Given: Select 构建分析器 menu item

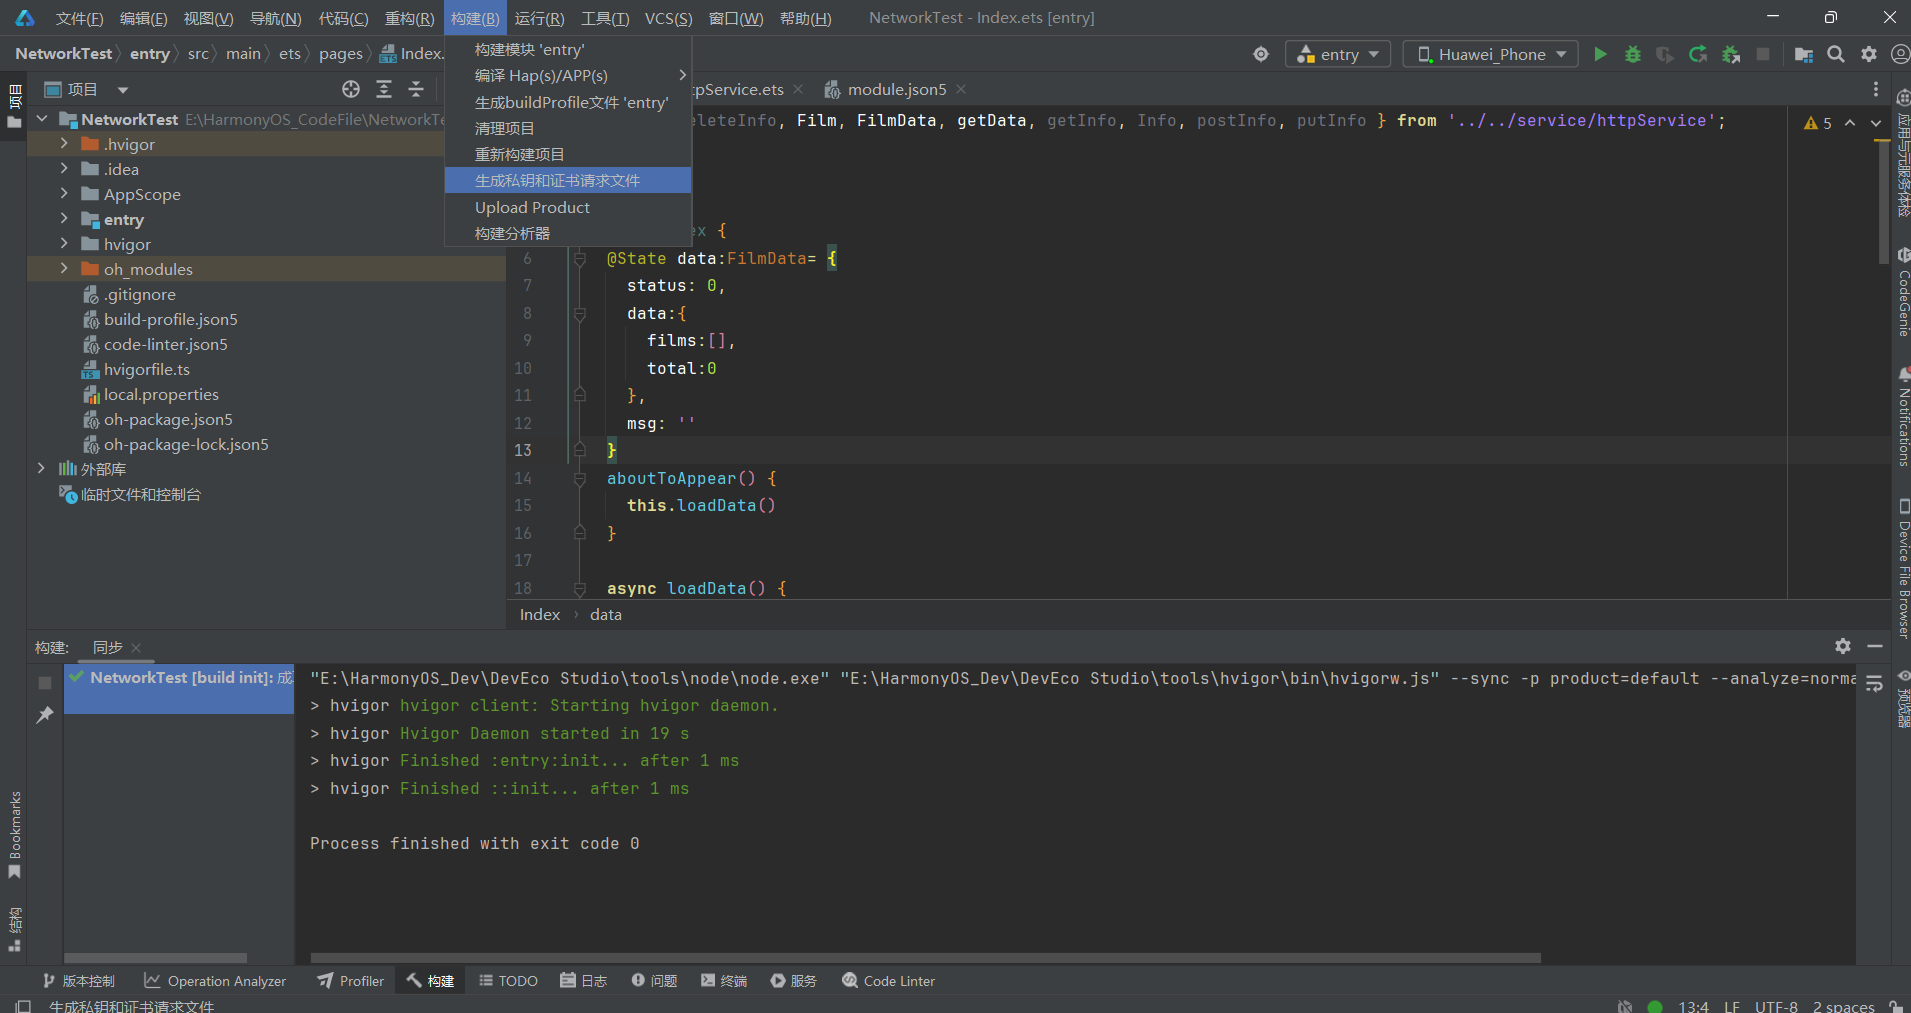Looking at the screenshot, I should pos(568,233).
